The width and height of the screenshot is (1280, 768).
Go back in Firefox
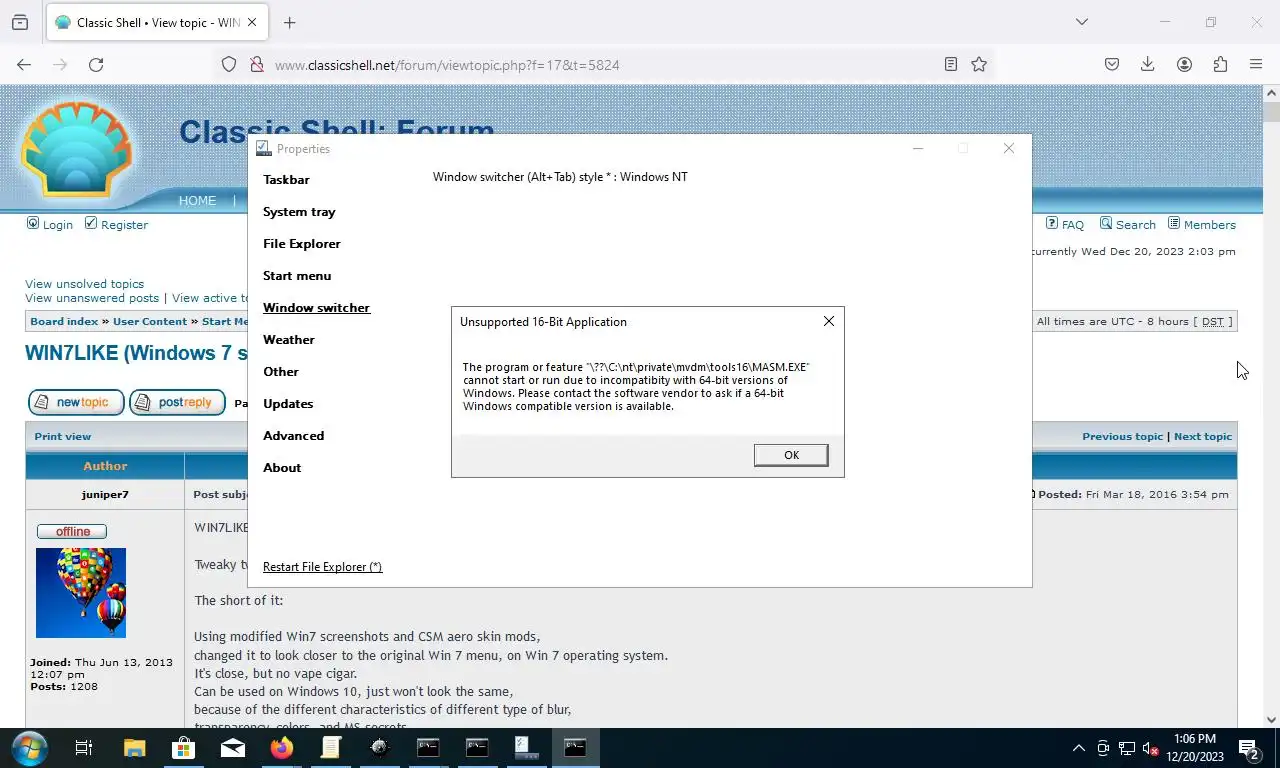click(24, 65)
